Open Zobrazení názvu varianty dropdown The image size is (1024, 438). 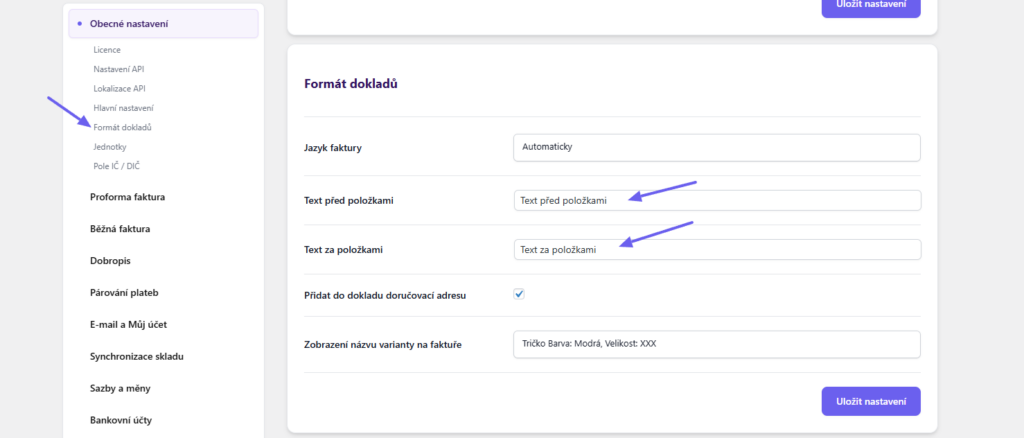click(716, 344)
